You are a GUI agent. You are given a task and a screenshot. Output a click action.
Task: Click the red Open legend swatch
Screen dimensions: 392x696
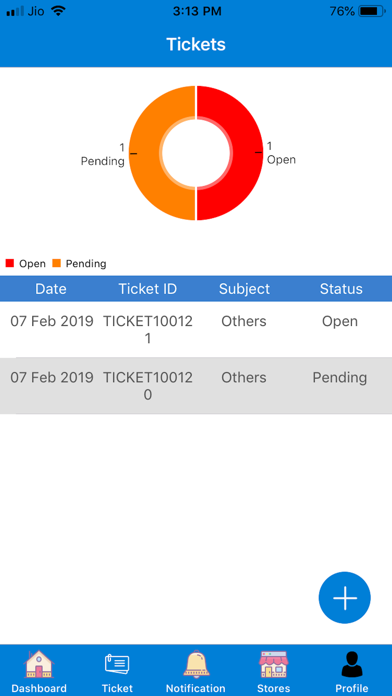pos(10,263)
